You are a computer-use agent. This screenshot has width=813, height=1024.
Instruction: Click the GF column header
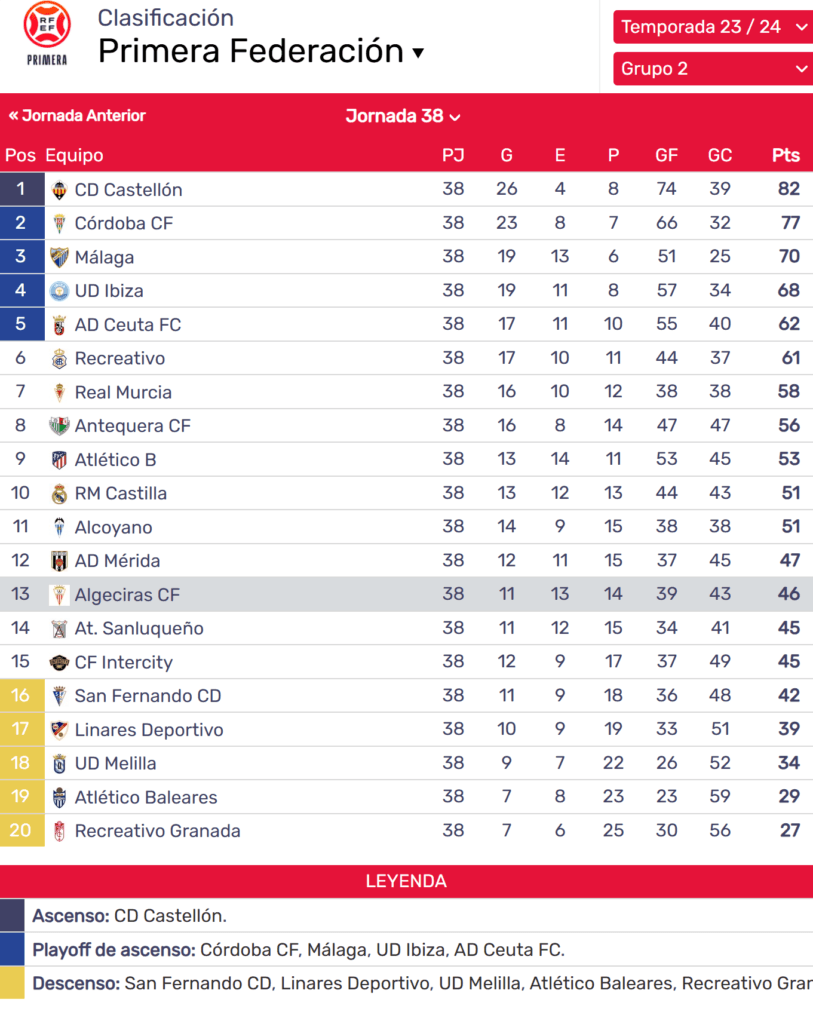pos(666,155)
